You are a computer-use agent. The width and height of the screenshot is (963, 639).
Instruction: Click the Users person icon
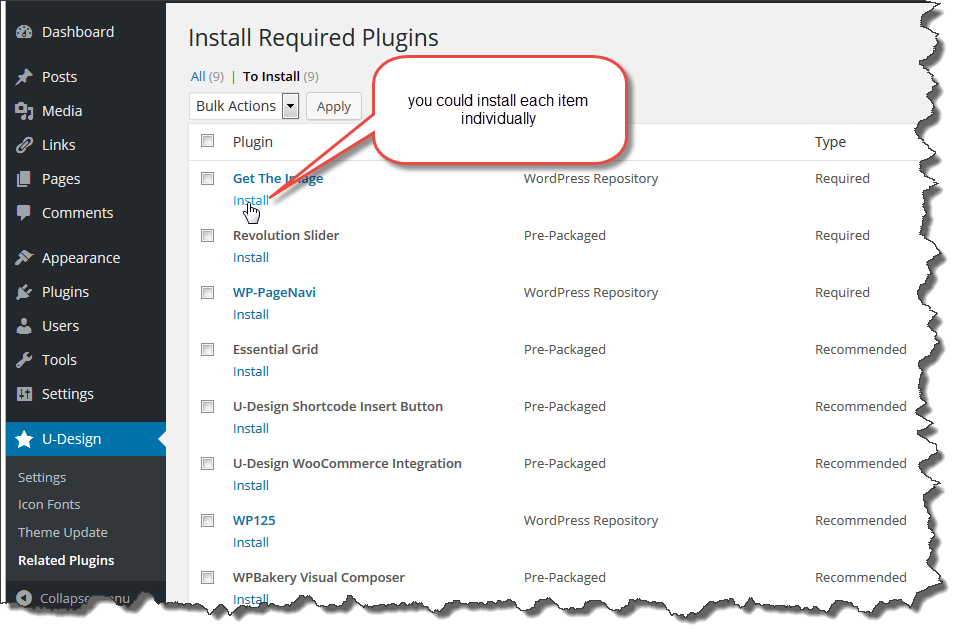(24, 326)
